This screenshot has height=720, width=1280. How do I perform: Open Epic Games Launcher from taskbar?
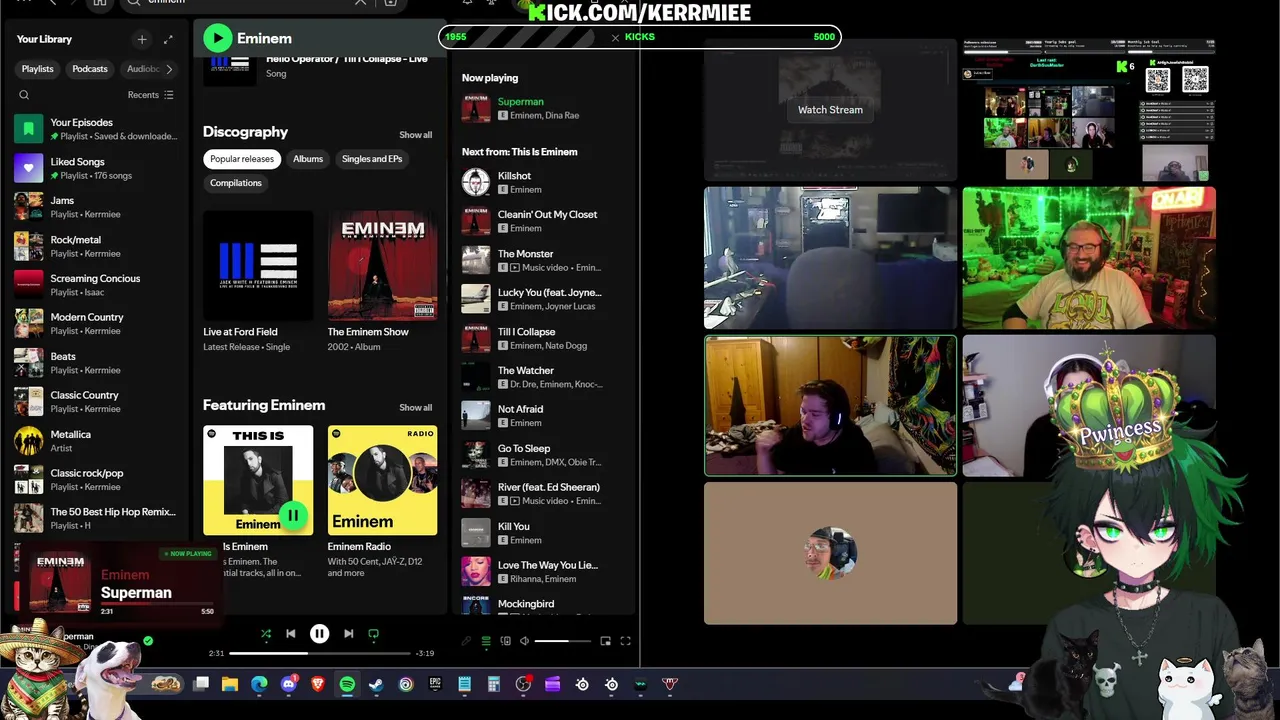tap(435, 684)
